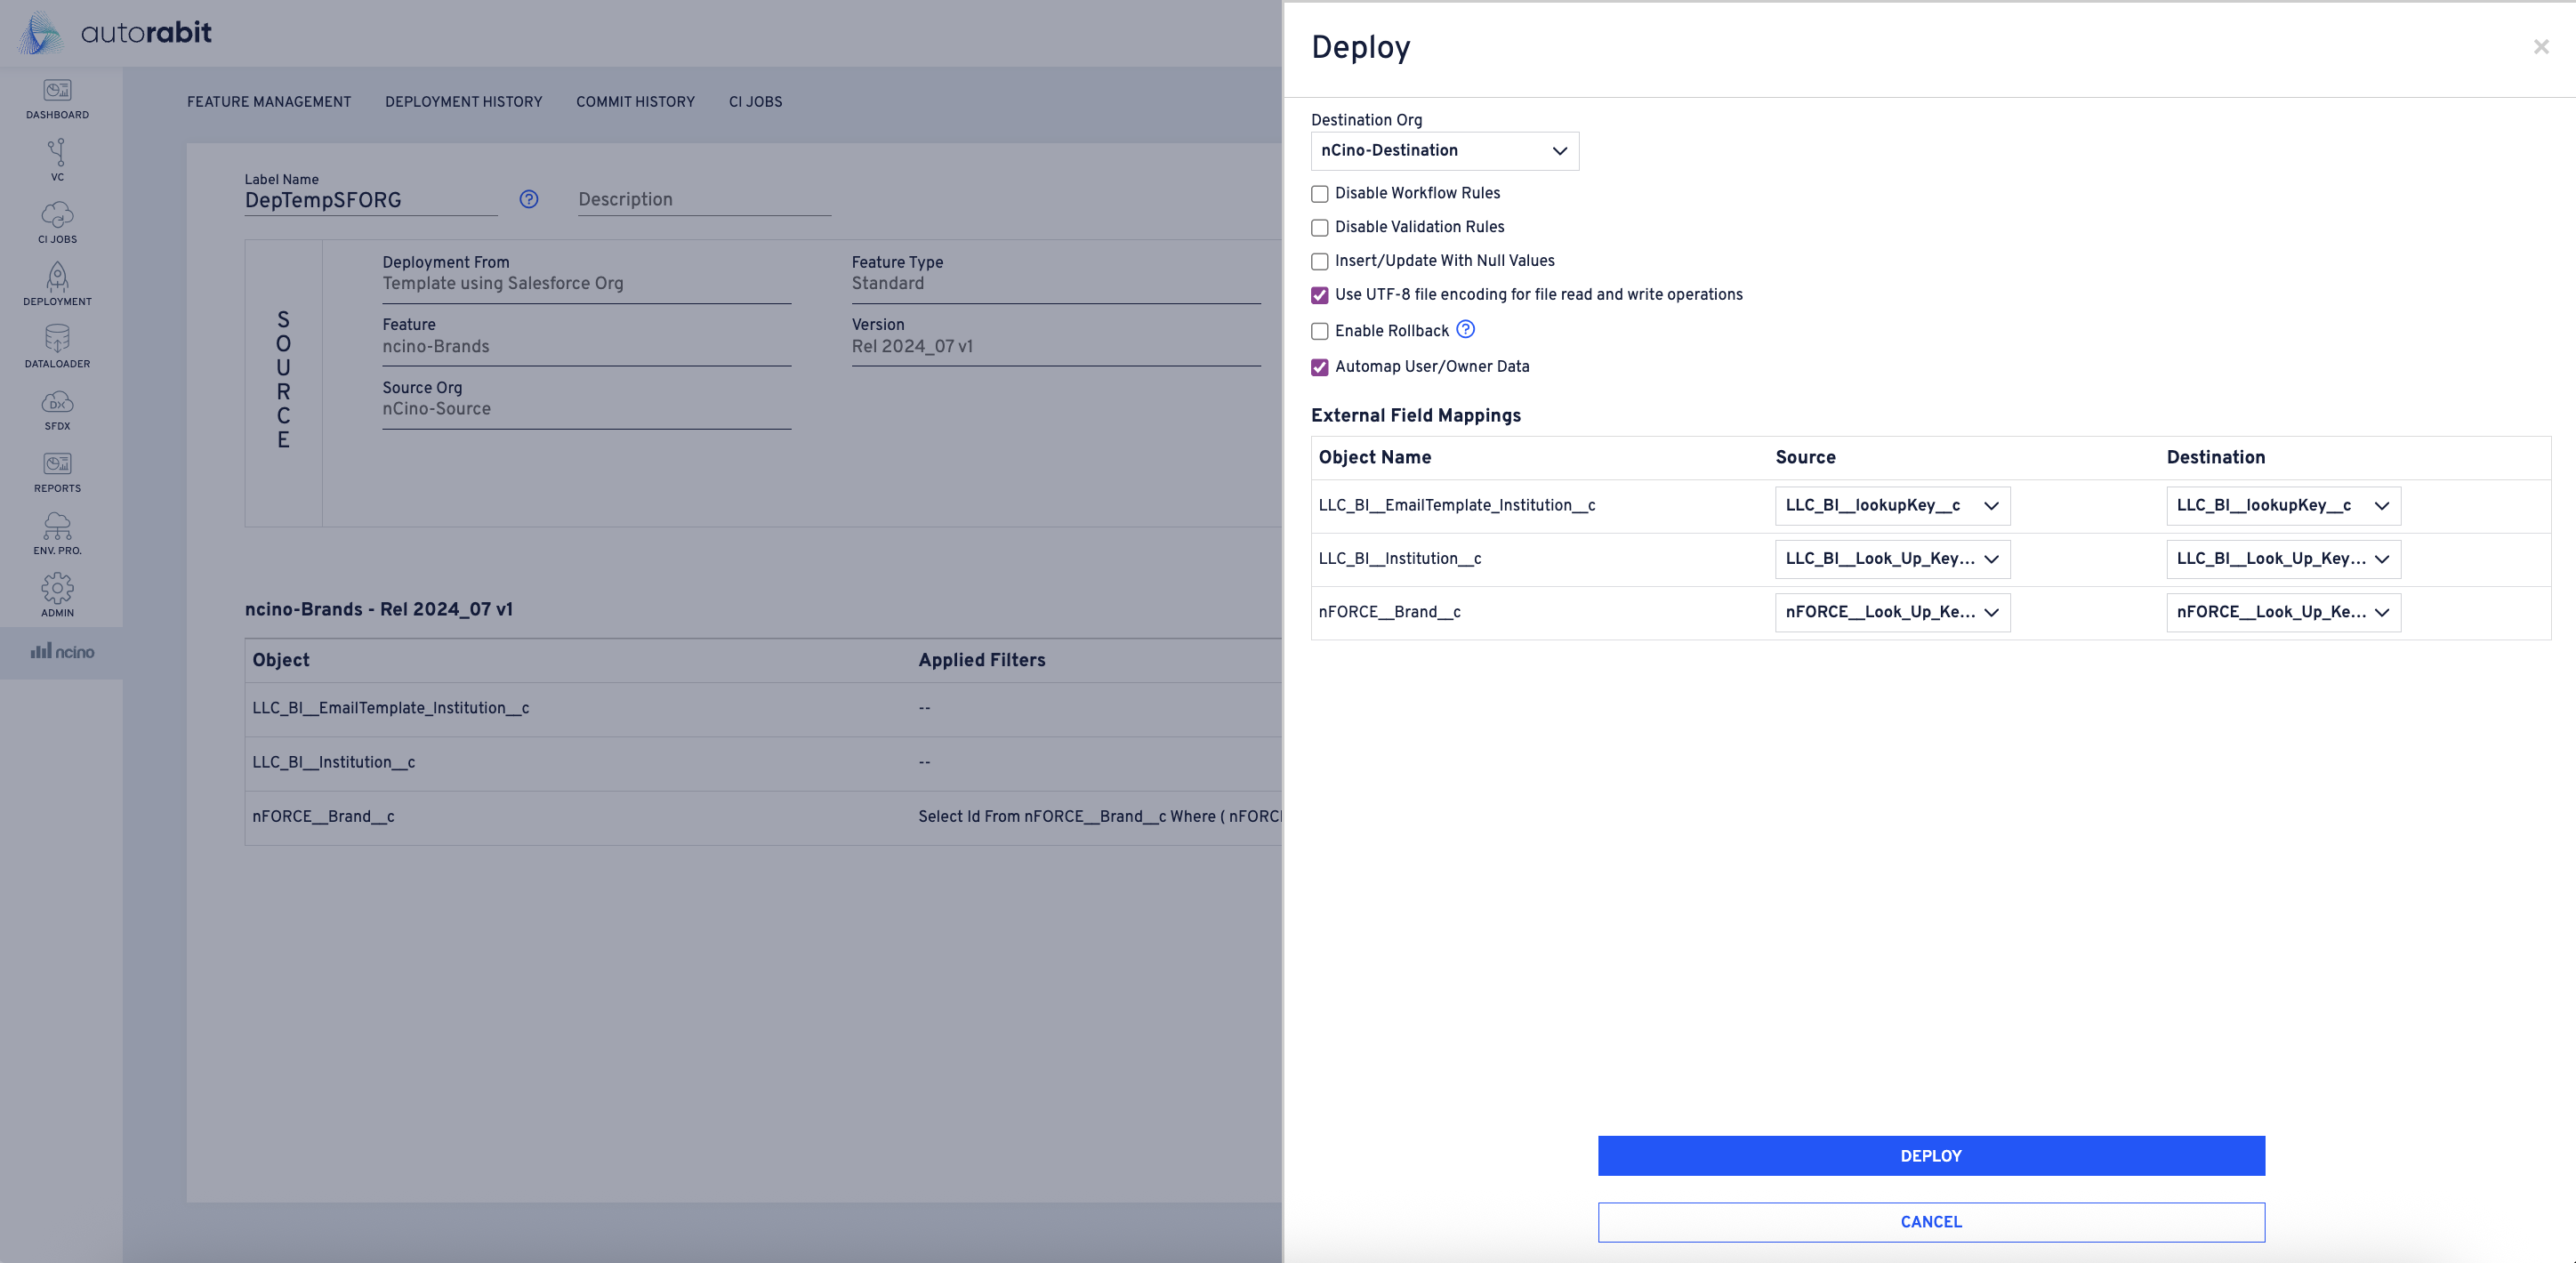Click the Description input field
This screenshot has height=1263, width=2576.
703,200
